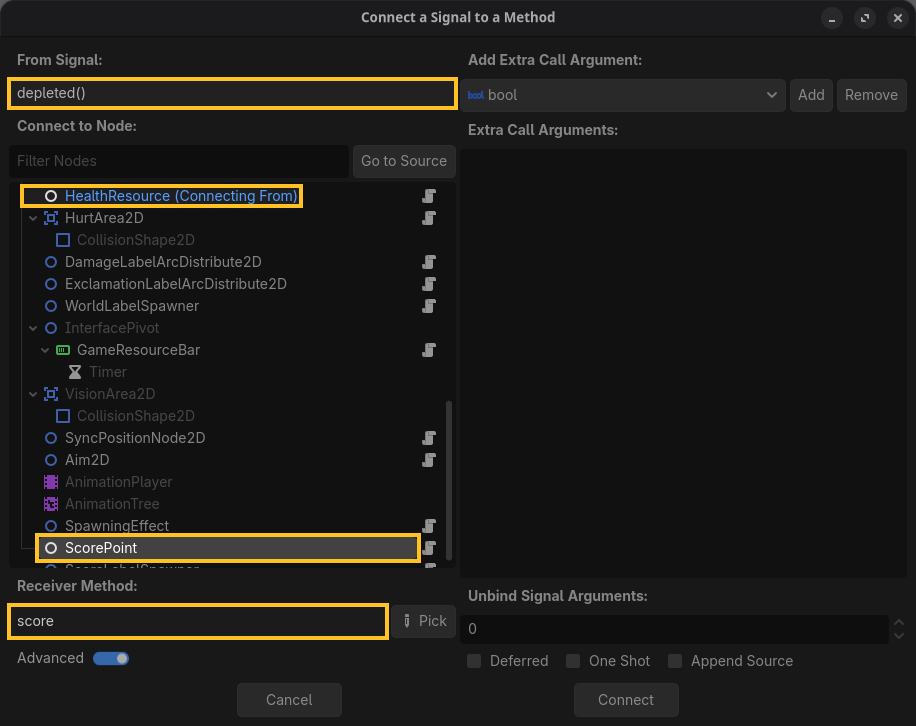The image size is (916, 726).
Task: Click the script icon next to WorldLabelSpawner
Action: coord(429,306)
